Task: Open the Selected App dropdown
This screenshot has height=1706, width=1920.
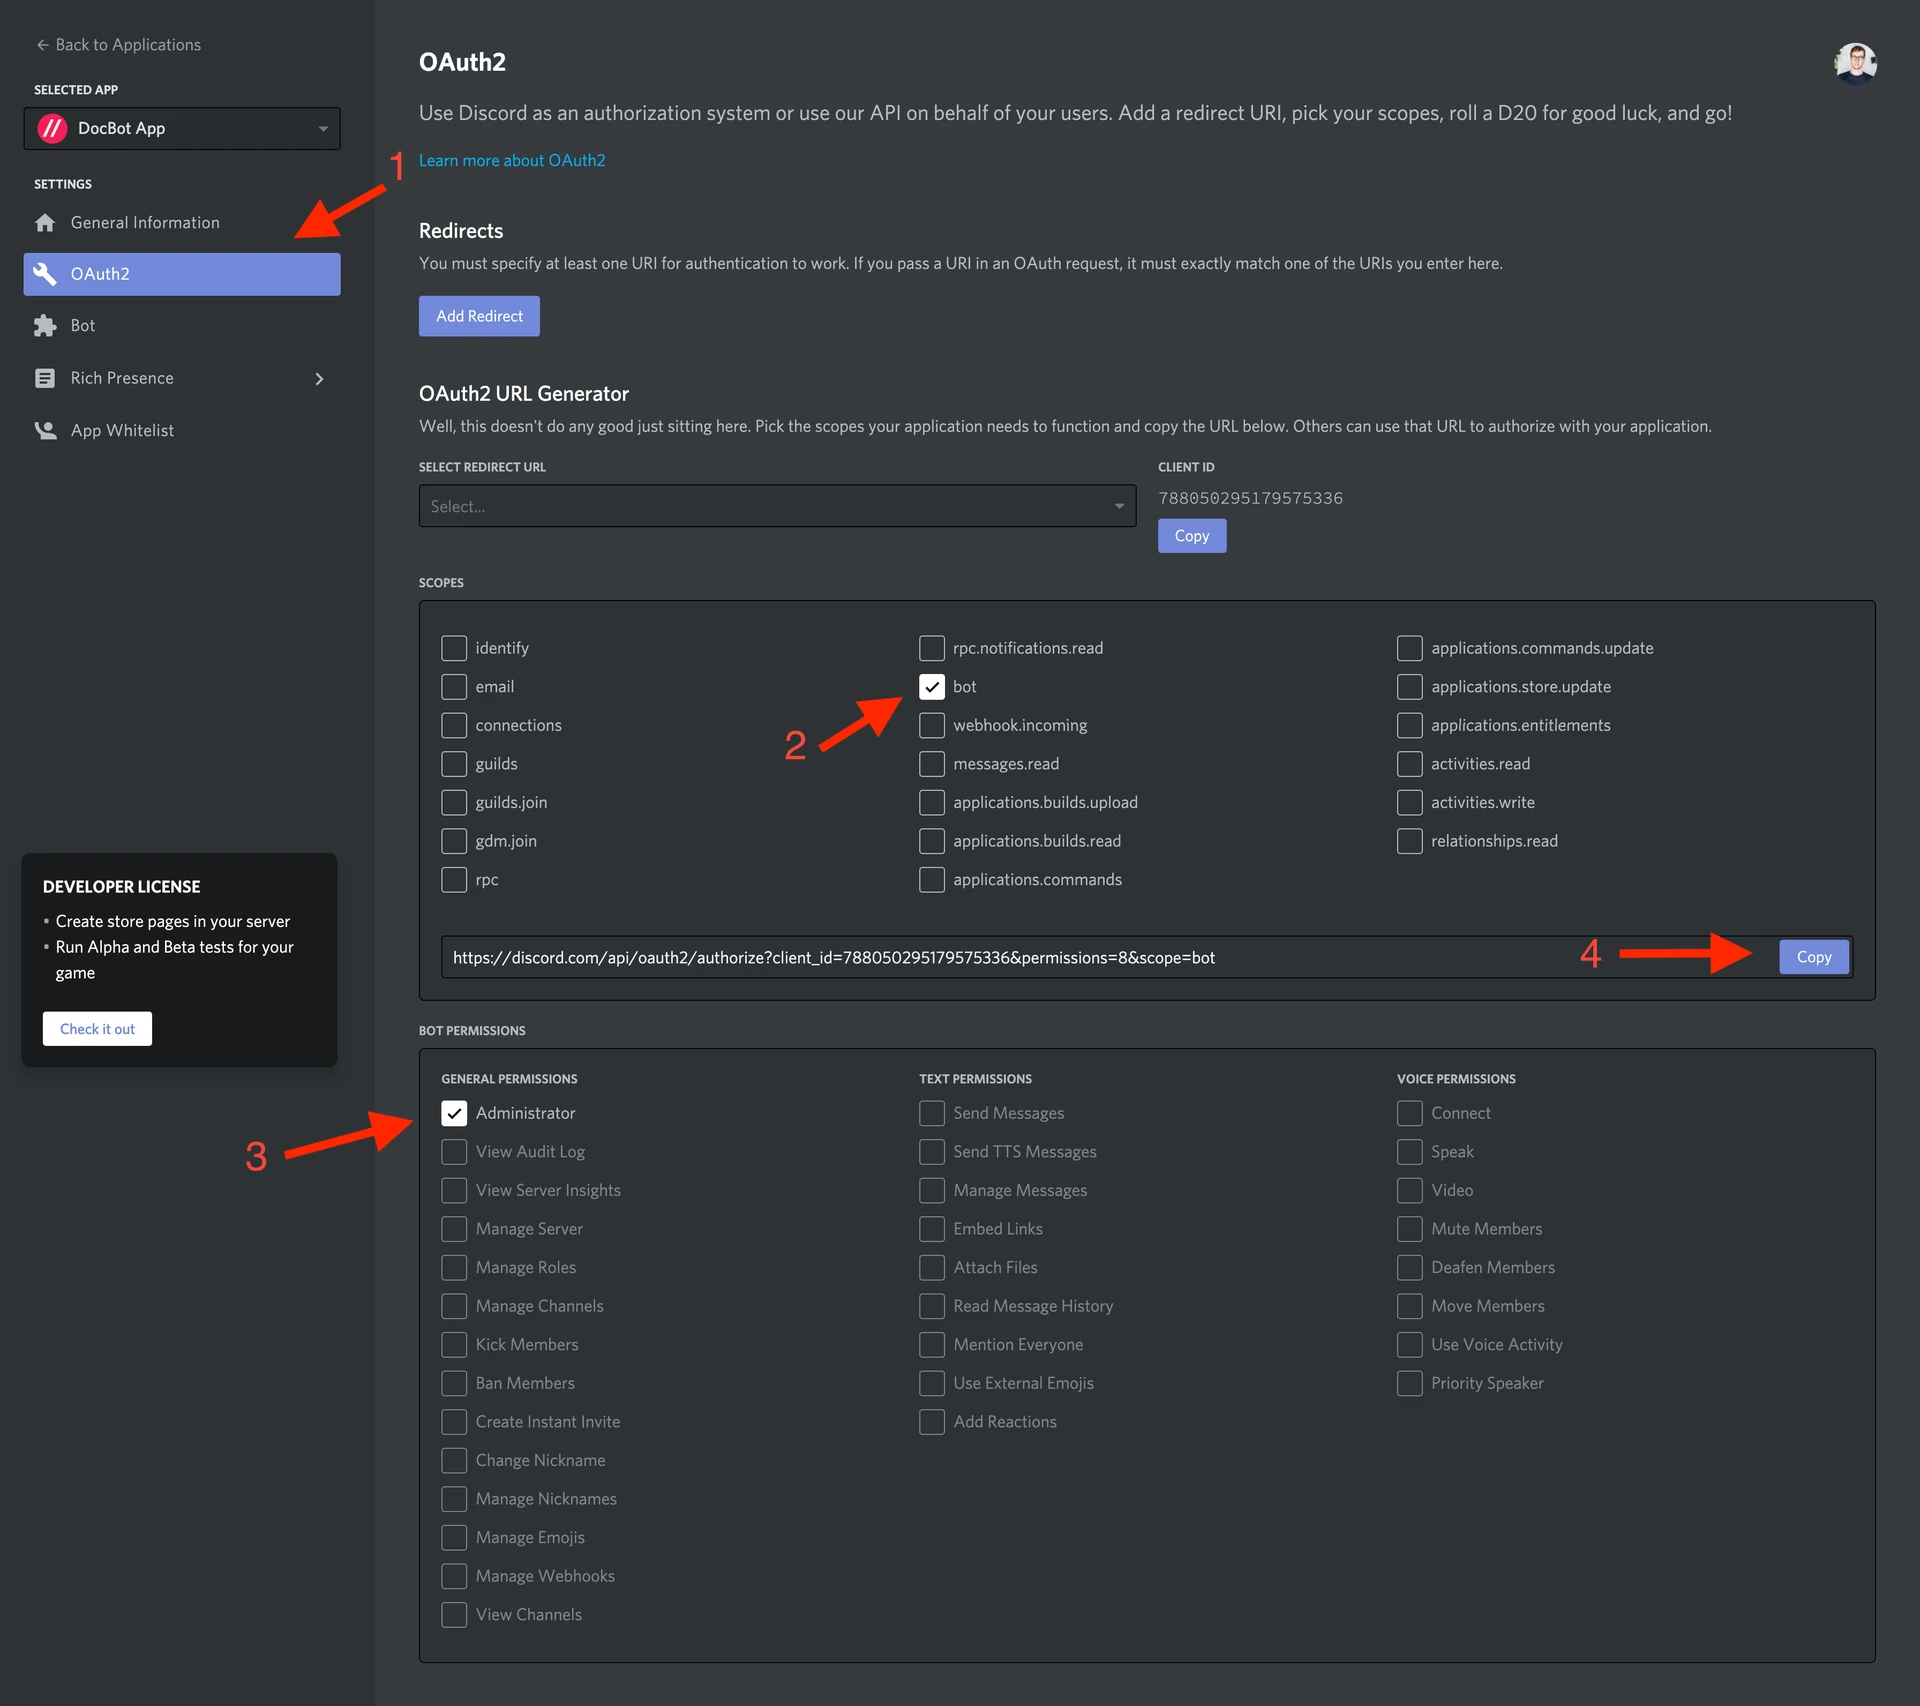Action: coord(322,128)
